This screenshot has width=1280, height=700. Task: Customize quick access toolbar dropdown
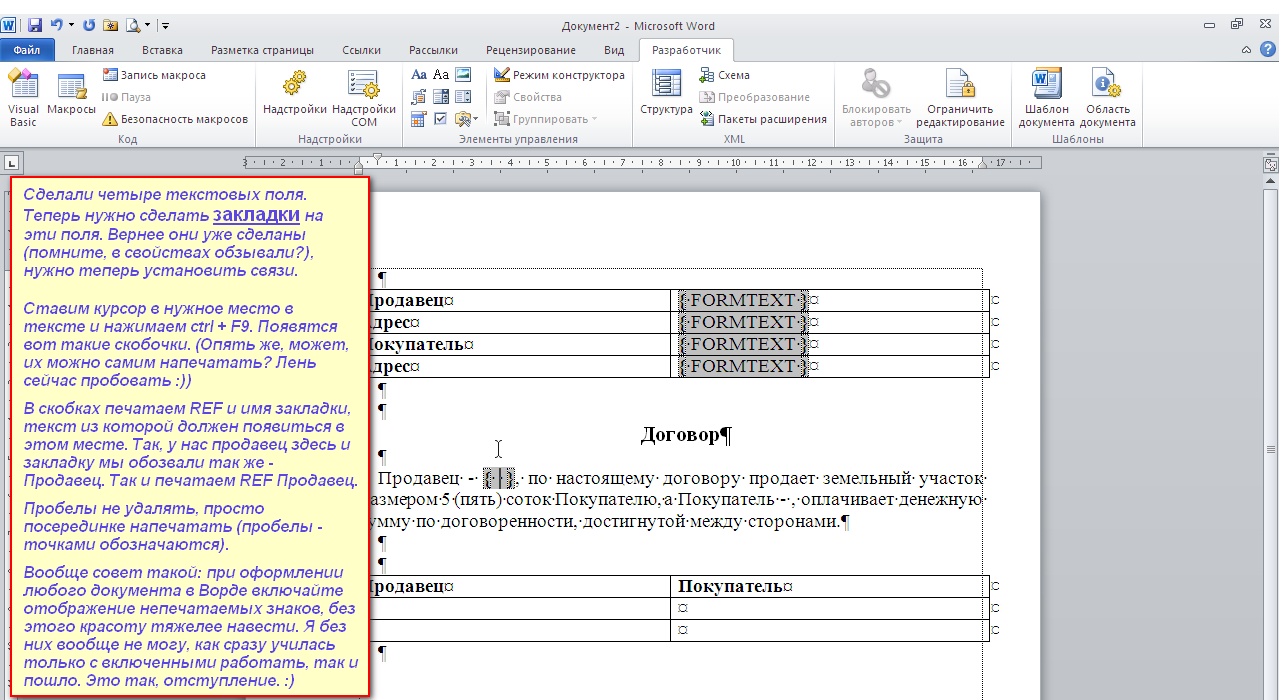tap(165, 25)
